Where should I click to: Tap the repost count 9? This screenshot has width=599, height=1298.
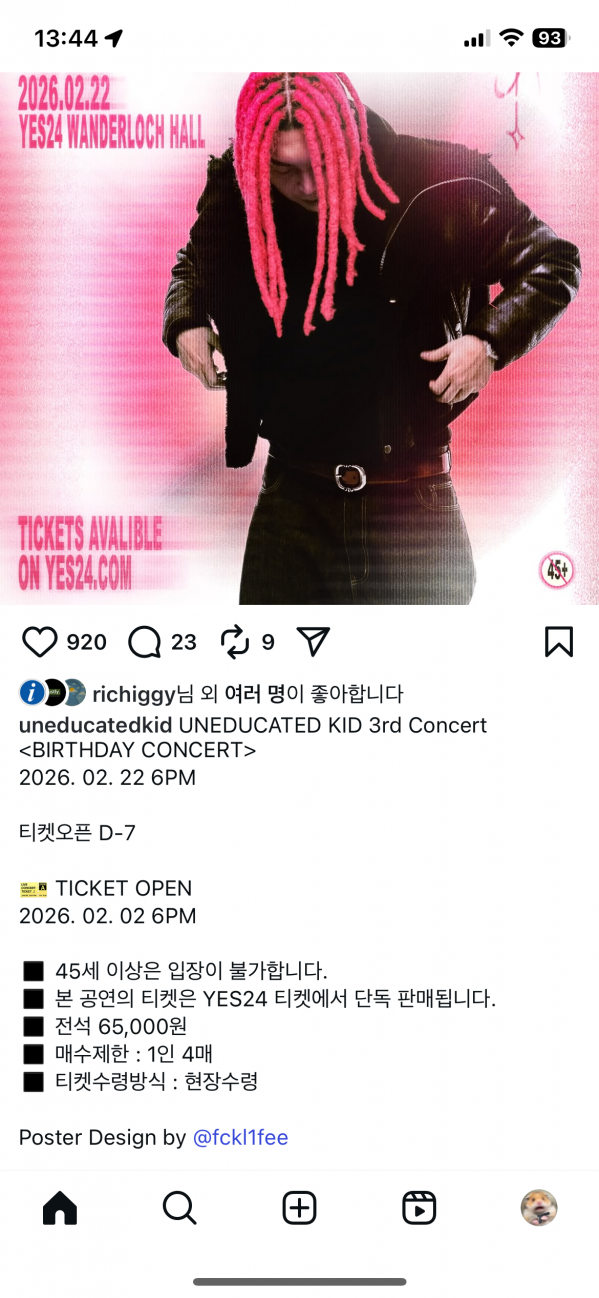click(268, 642)
